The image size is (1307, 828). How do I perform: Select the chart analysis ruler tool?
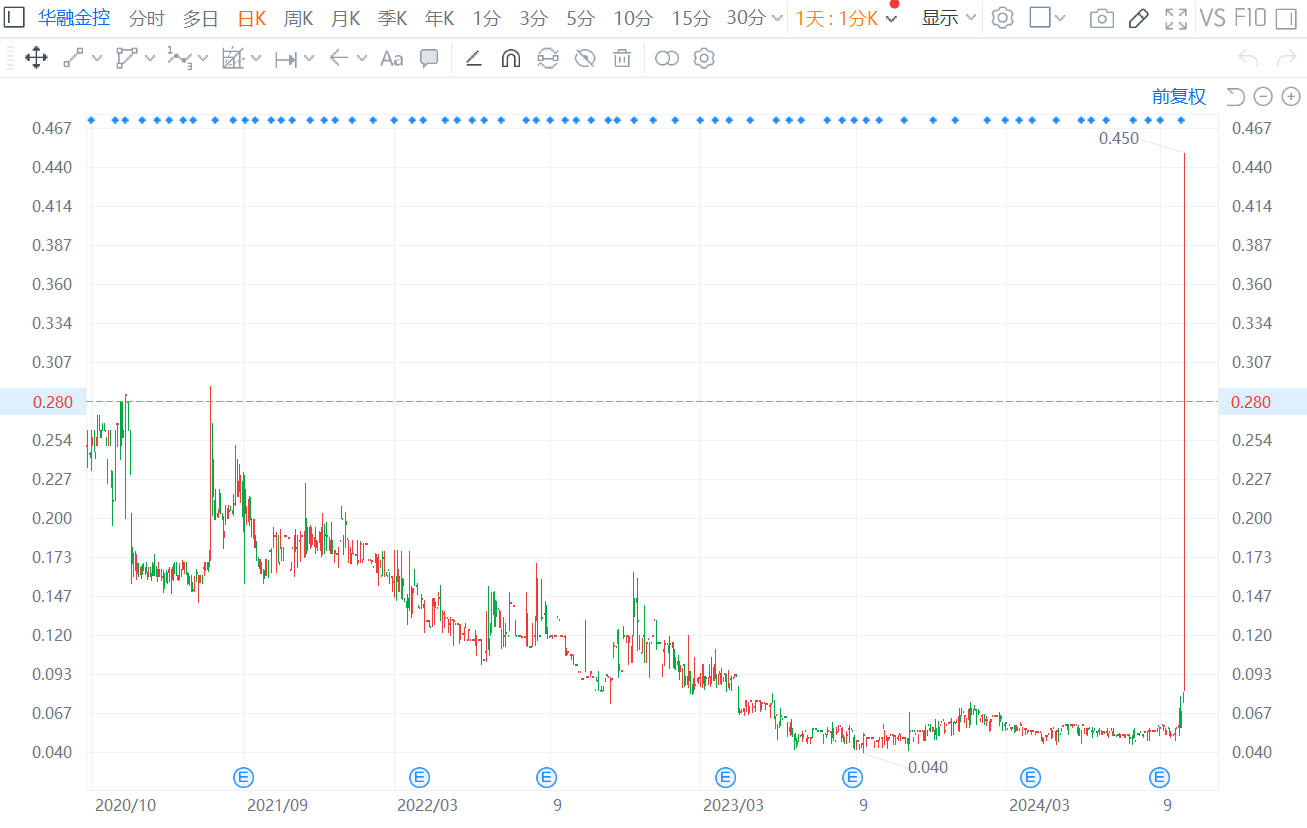232,58
